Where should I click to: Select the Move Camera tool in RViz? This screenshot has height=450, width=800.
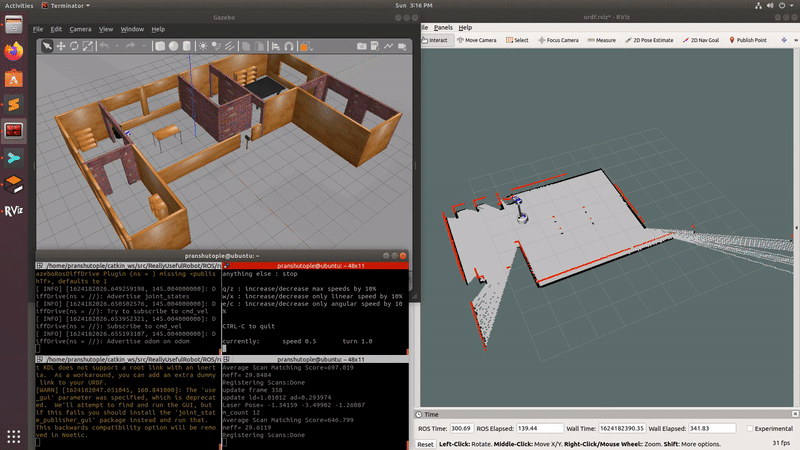[x=477, y=40]
